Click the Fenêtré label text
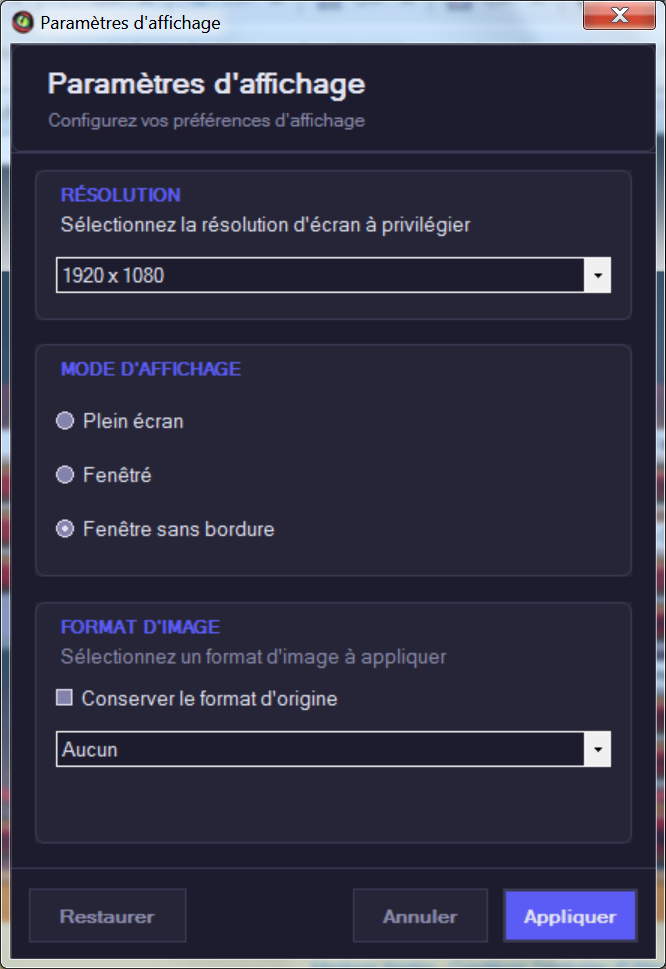Image resolution: width=666 pixels, height=969 pixels. tap(117, 475)
